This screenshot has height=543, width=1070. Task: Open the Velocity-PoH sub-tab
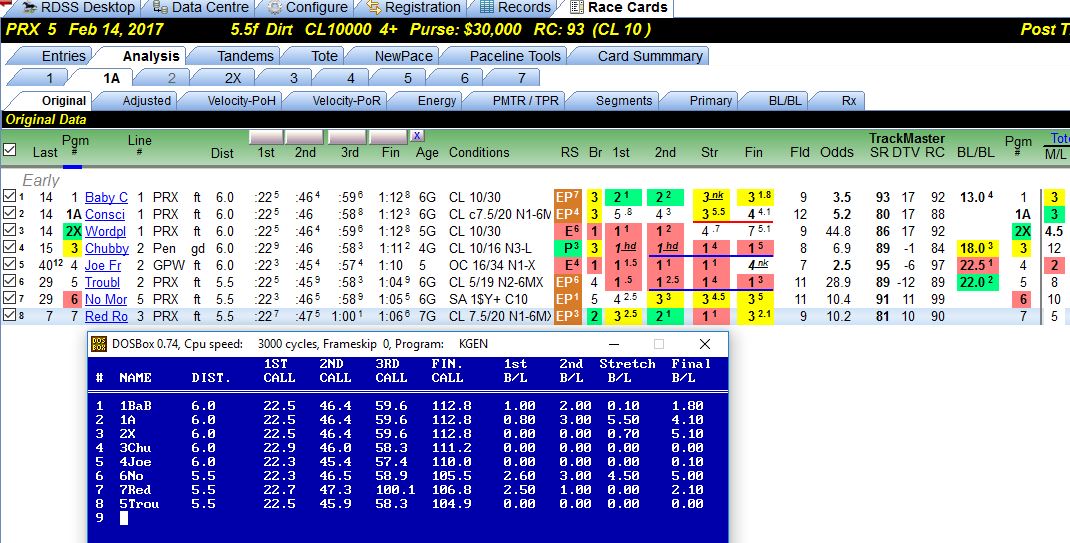click(x=242, y=100)
